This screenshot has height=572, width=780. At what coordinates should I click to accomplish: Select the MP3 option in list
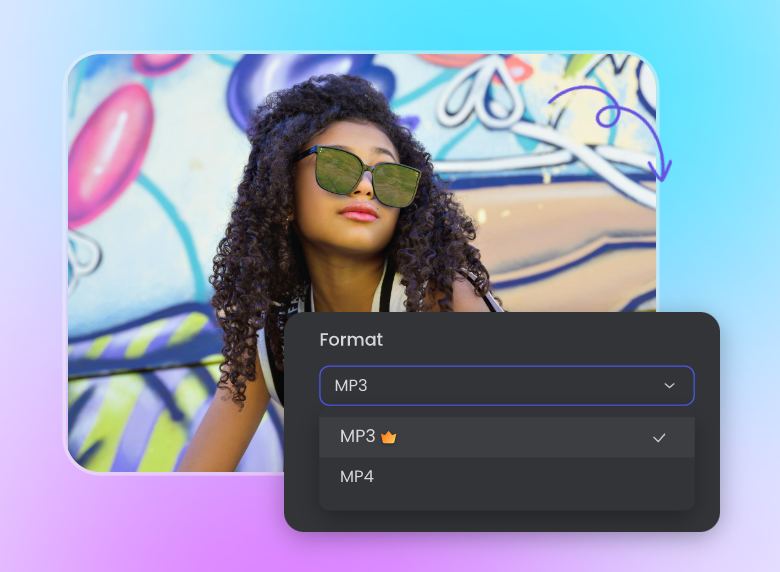(506, 437)
